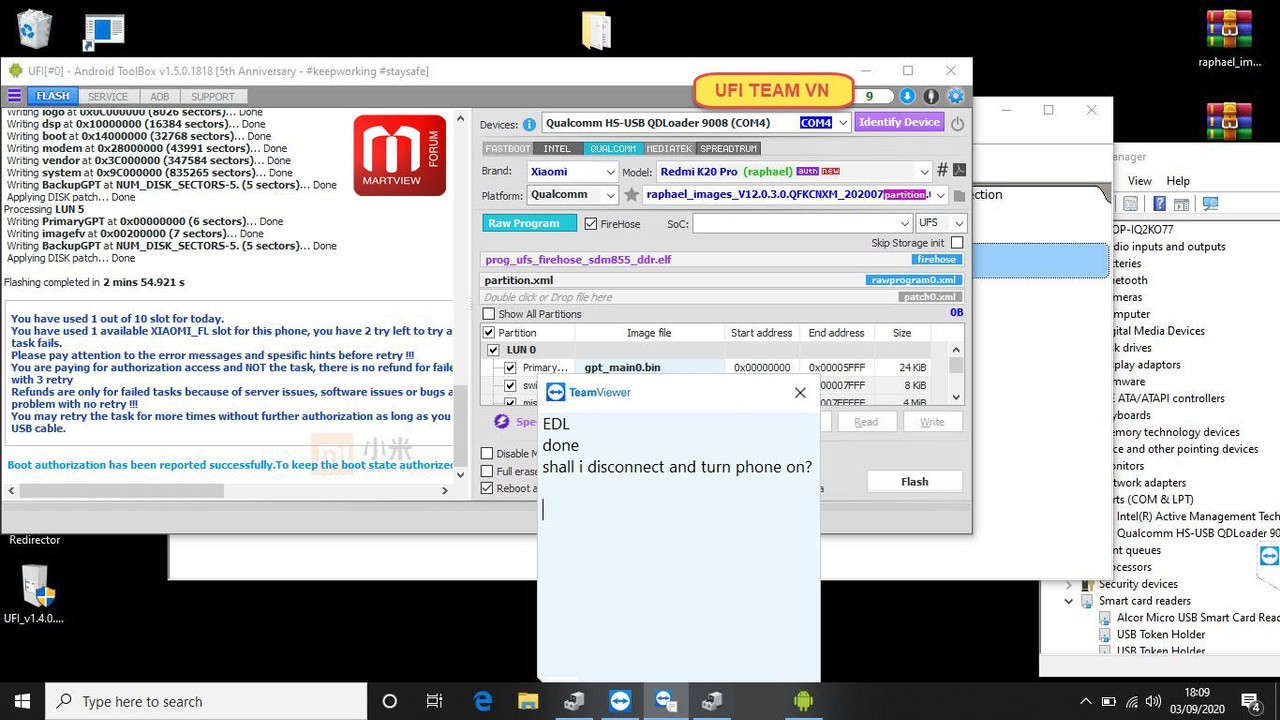
Task: Open UFI settings gear icon
Action: (956, 96)
